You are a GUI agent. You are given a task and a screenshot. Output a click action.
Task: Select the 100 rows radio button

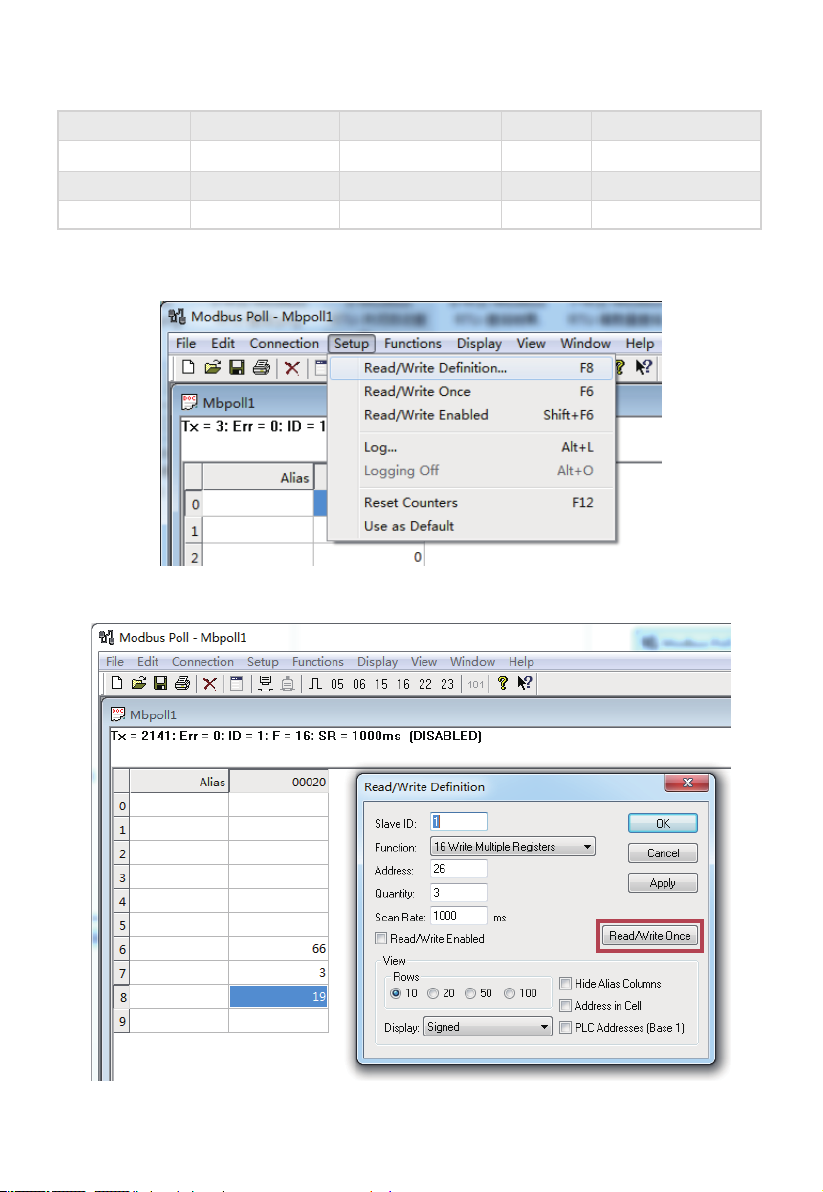509,993
